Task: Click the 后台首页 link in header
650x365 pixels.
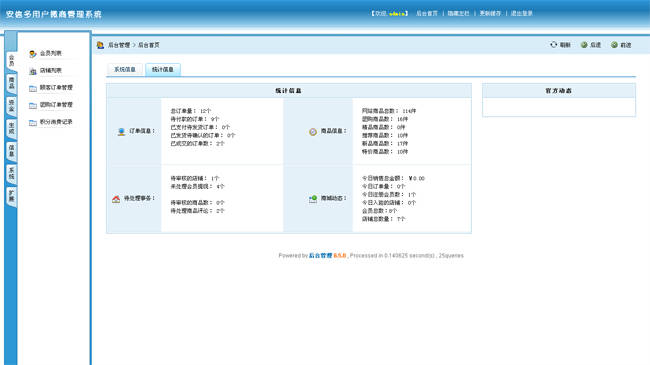Action: click(427, 13)
